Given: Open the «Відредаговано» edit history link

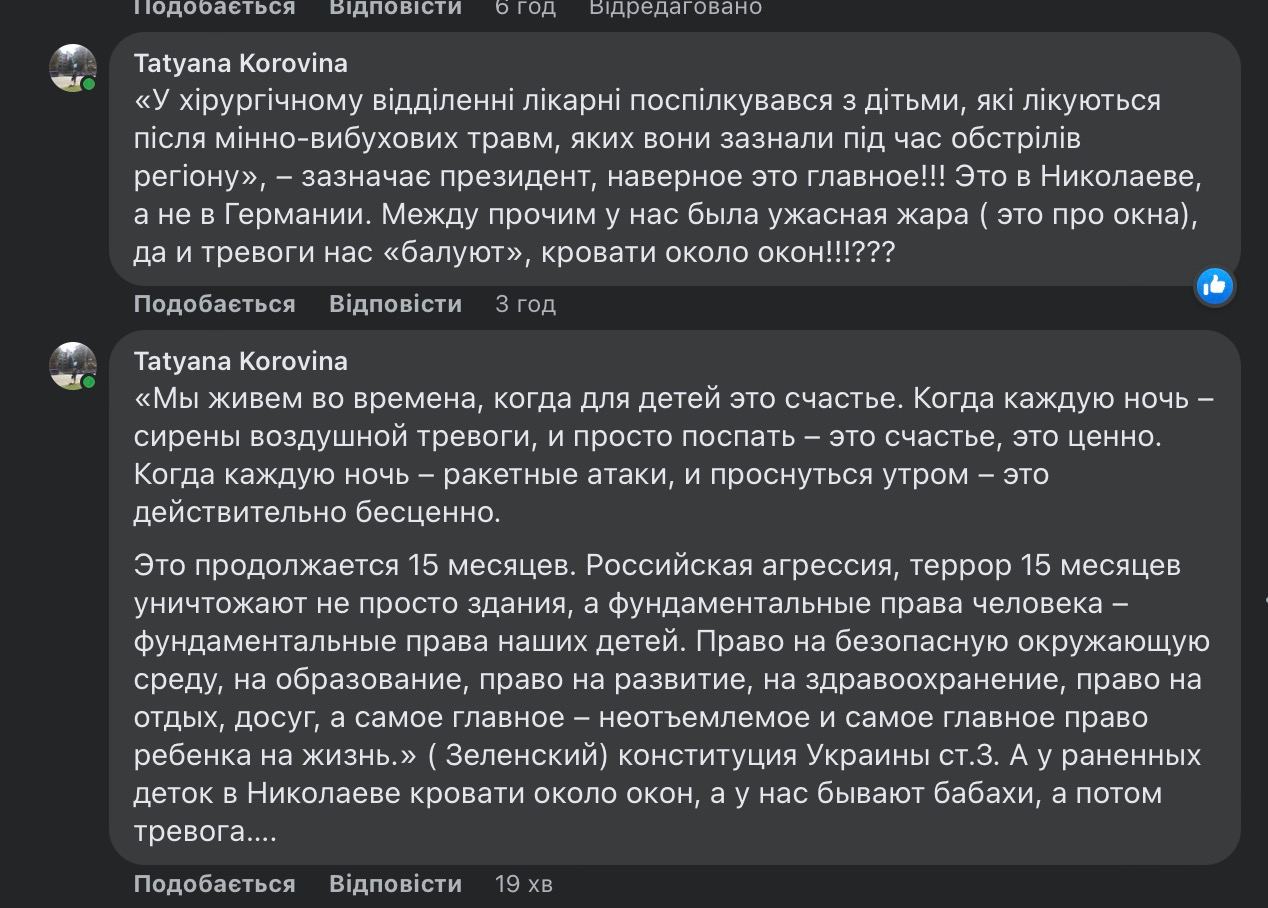Looking at the screenshot, I should tap(675, 8).
